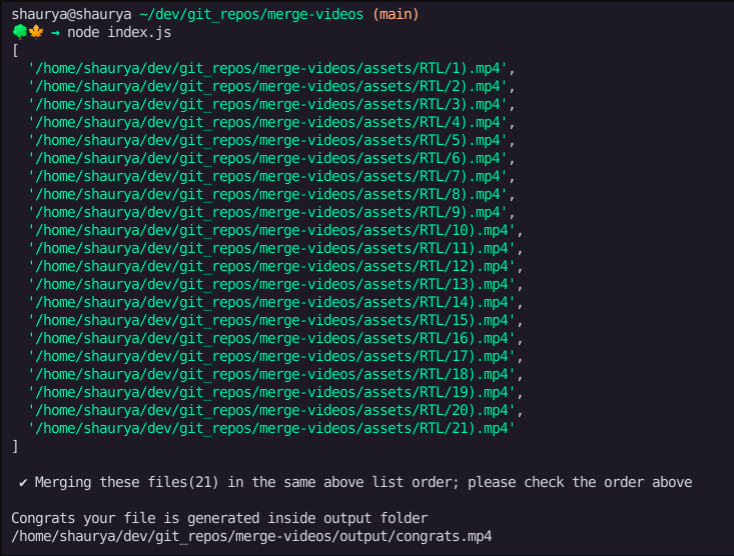Click the prompt arrow symbol

[55, 33]
